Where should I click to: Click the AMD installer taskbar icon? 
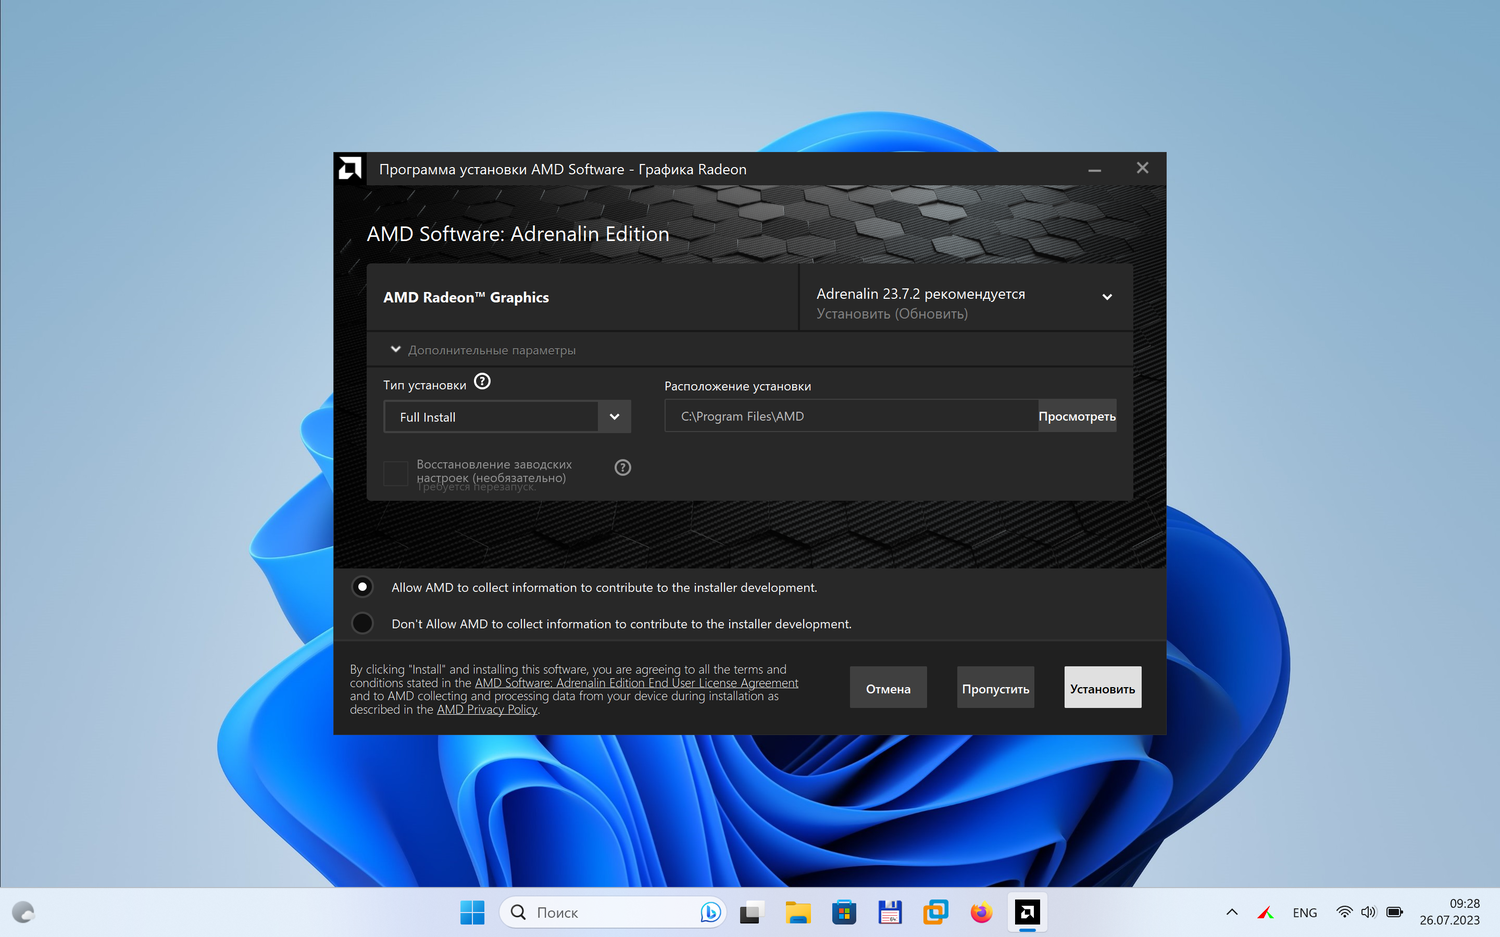click(1027, 912)
